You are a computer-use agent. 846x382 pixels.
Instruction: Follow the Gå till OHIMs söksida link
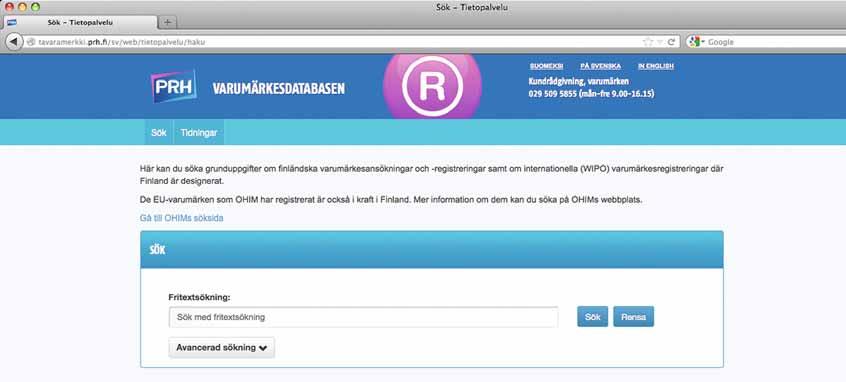coord(181,218)
